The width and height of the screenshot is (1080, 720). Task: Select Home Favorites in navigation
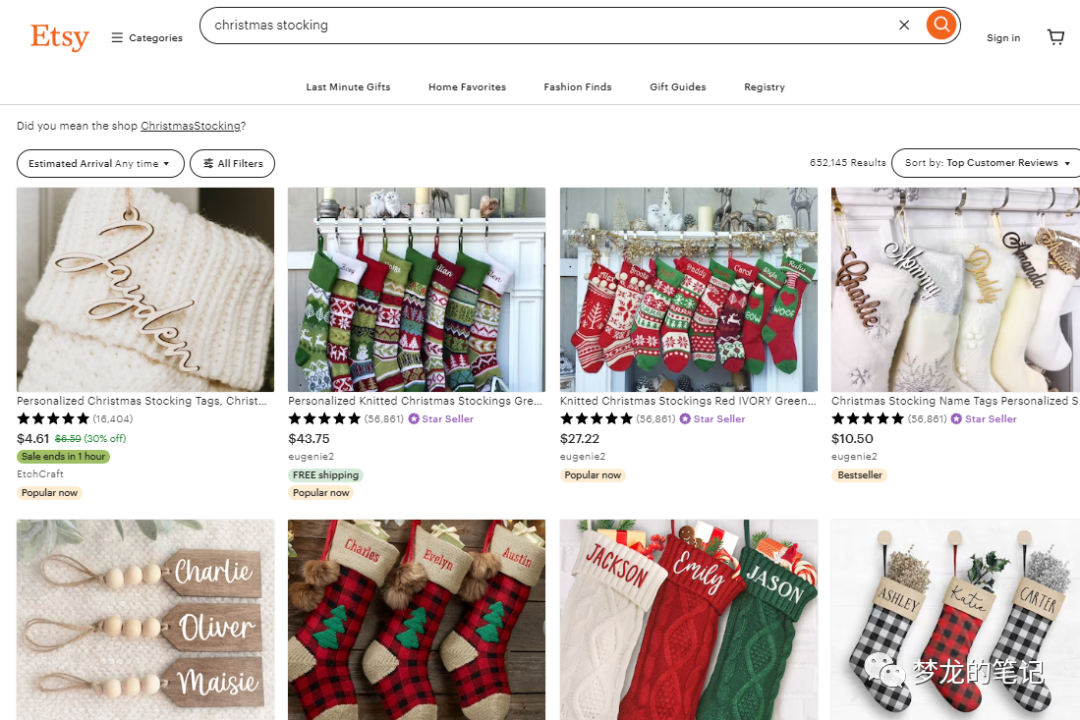pos(467,88)
